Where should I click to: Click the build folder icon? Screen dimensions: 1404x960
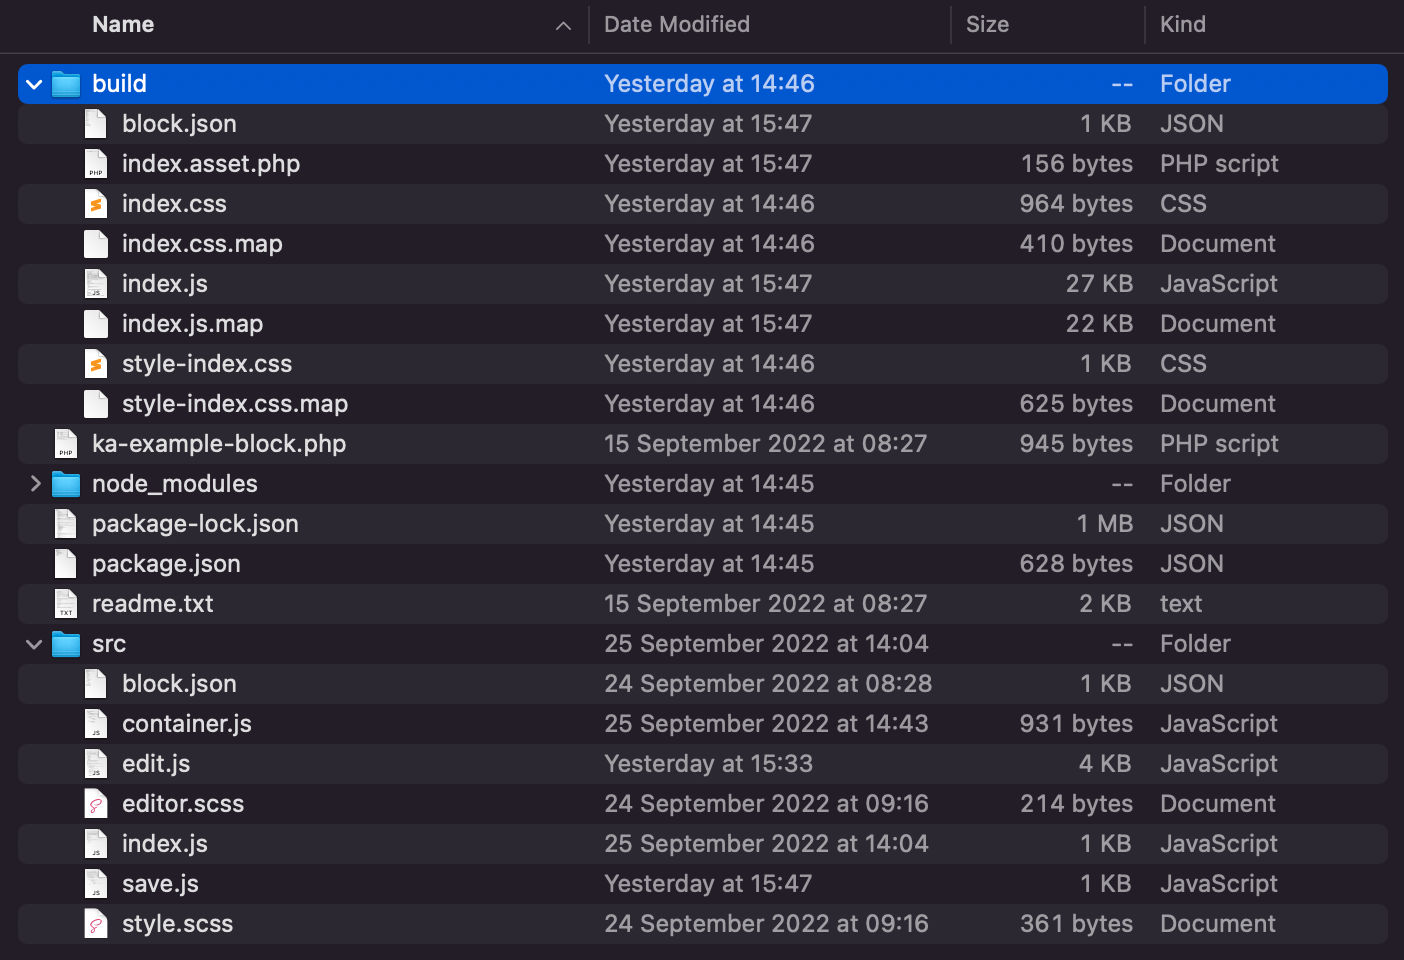[x=65, y=83]
